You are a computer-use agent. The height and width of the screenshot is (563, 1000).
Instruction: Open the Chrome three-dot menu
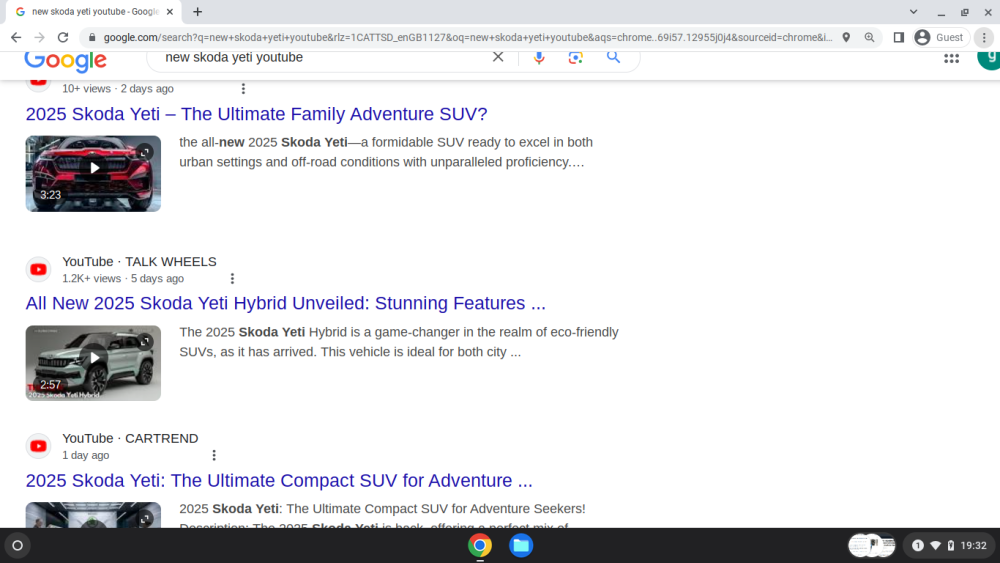pos(984,38)
